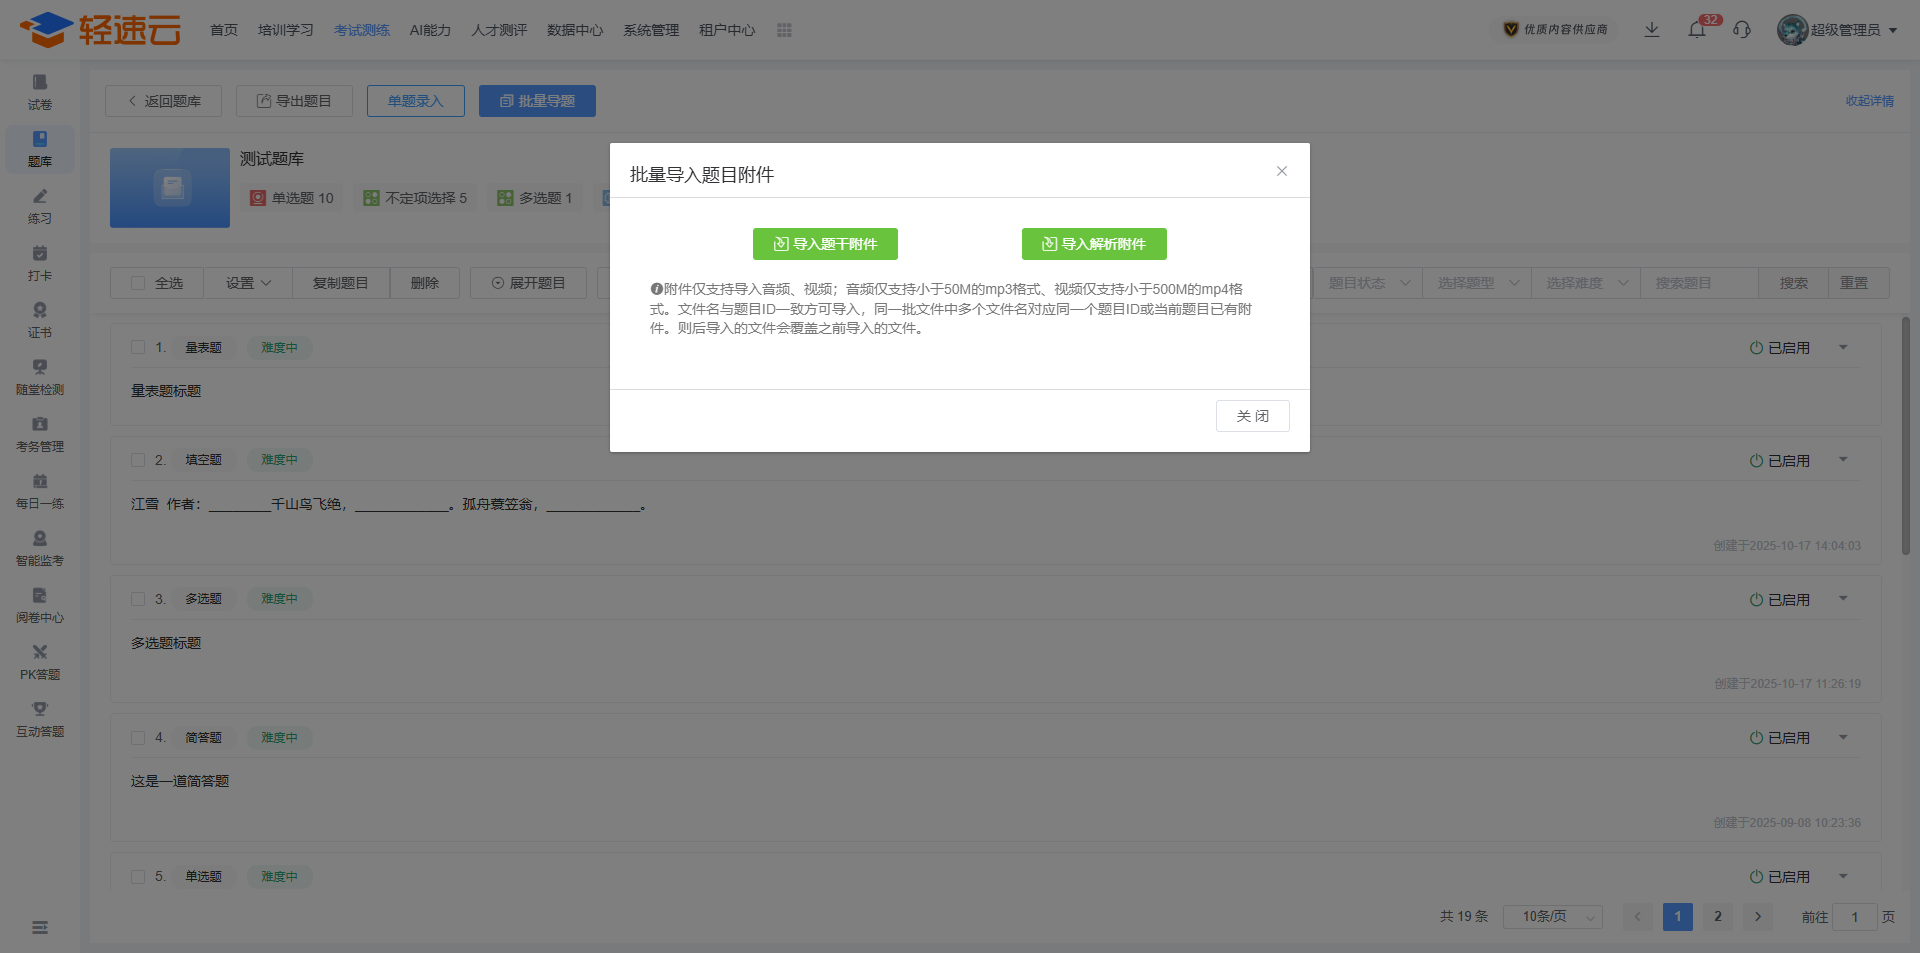
Task: Click the 导入题干附件 green button
Action: coord(825,244)
